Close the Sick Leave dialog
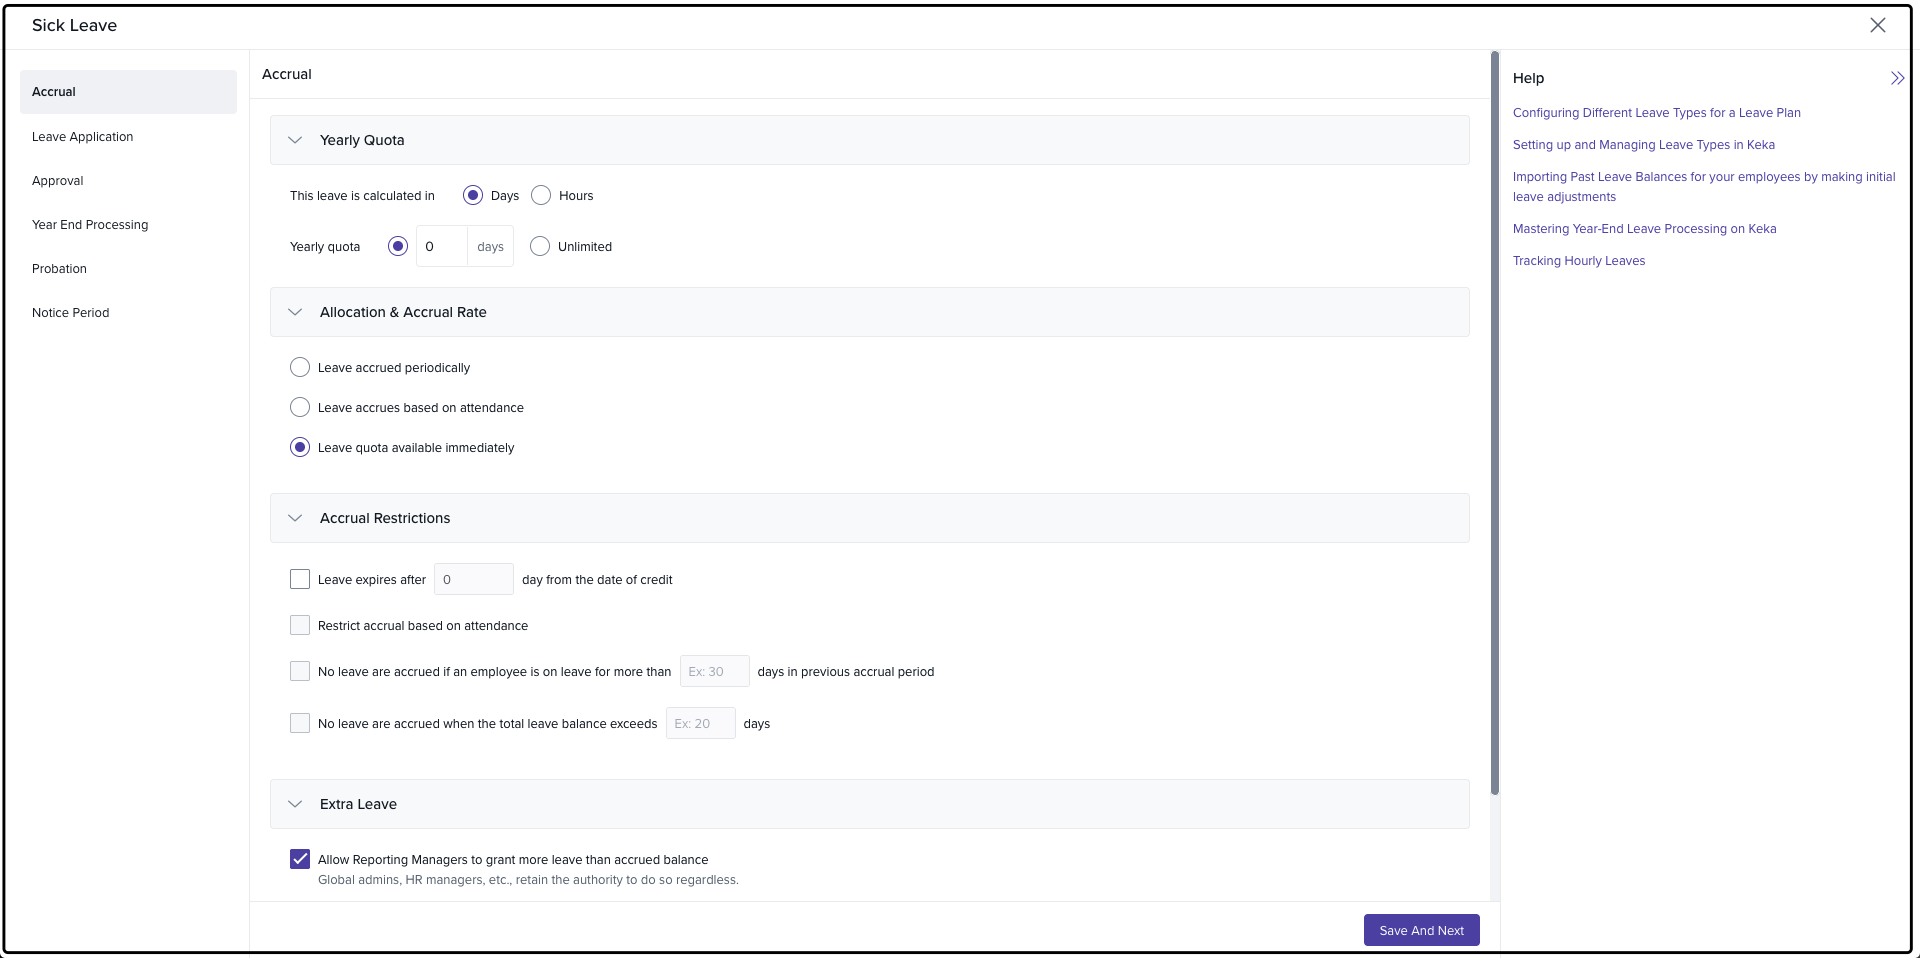Viewport: 1920px width, 958px height. pyautogui.click(x=1877, y=25)
